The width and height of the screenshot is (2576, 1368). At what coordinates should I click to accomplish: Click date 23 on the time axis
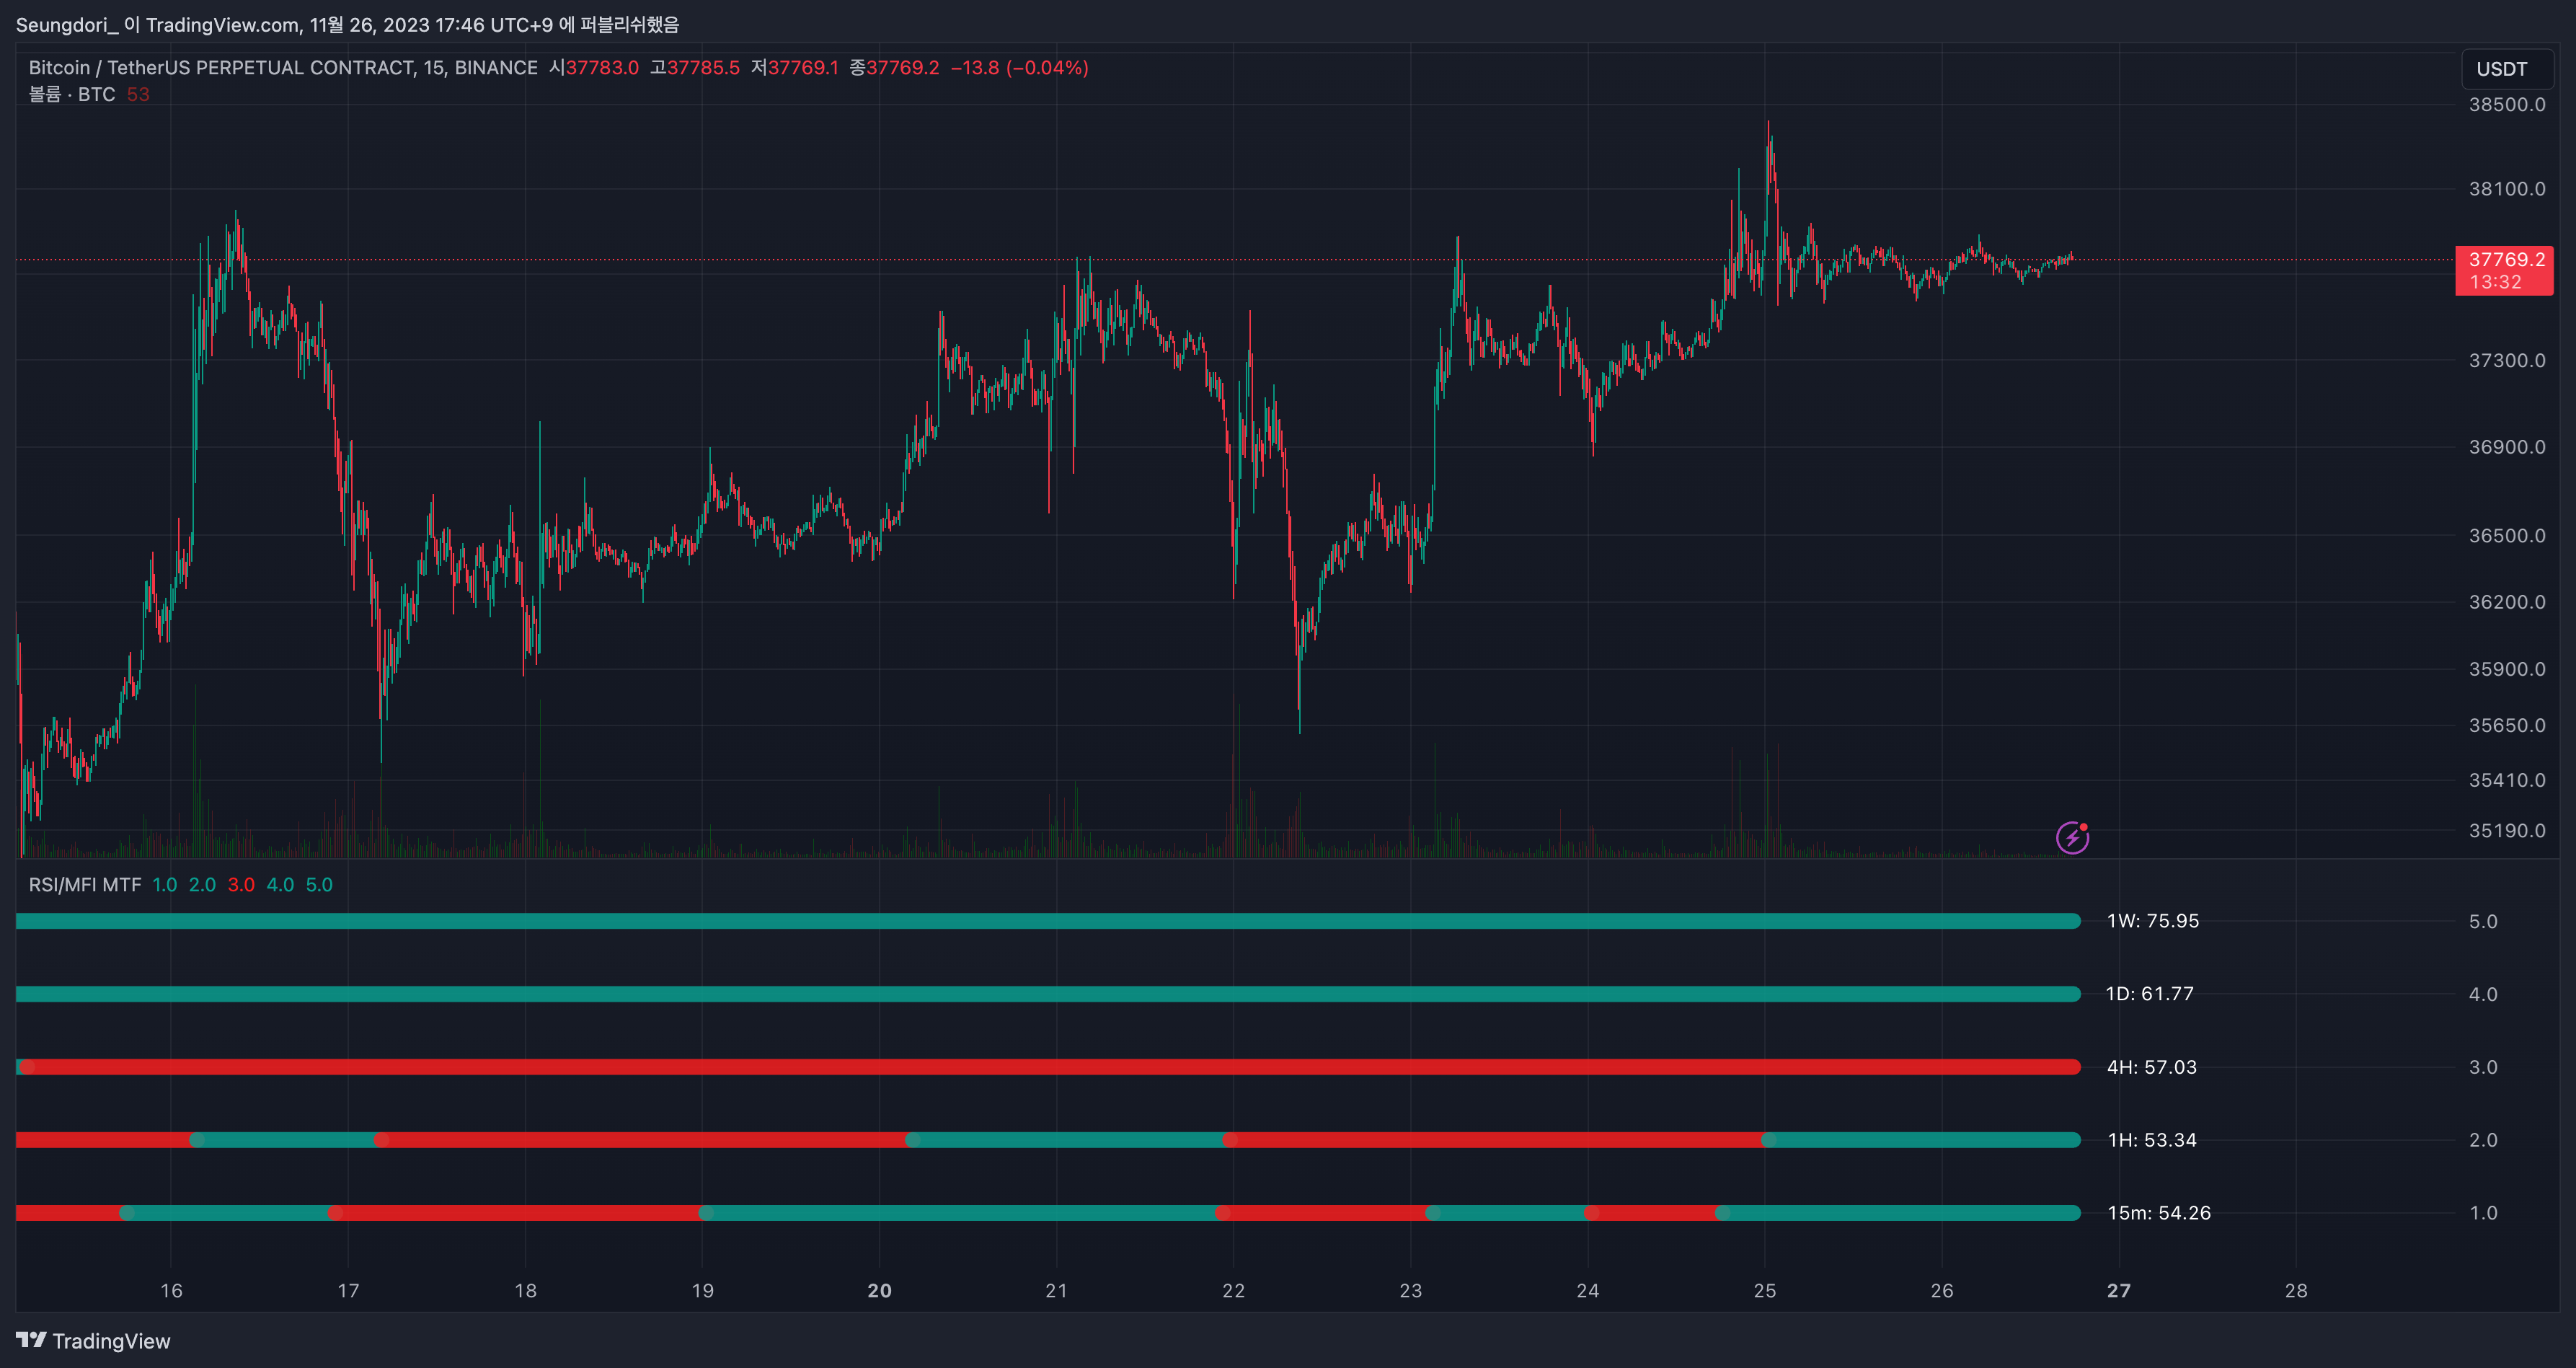point(1410,1291)
